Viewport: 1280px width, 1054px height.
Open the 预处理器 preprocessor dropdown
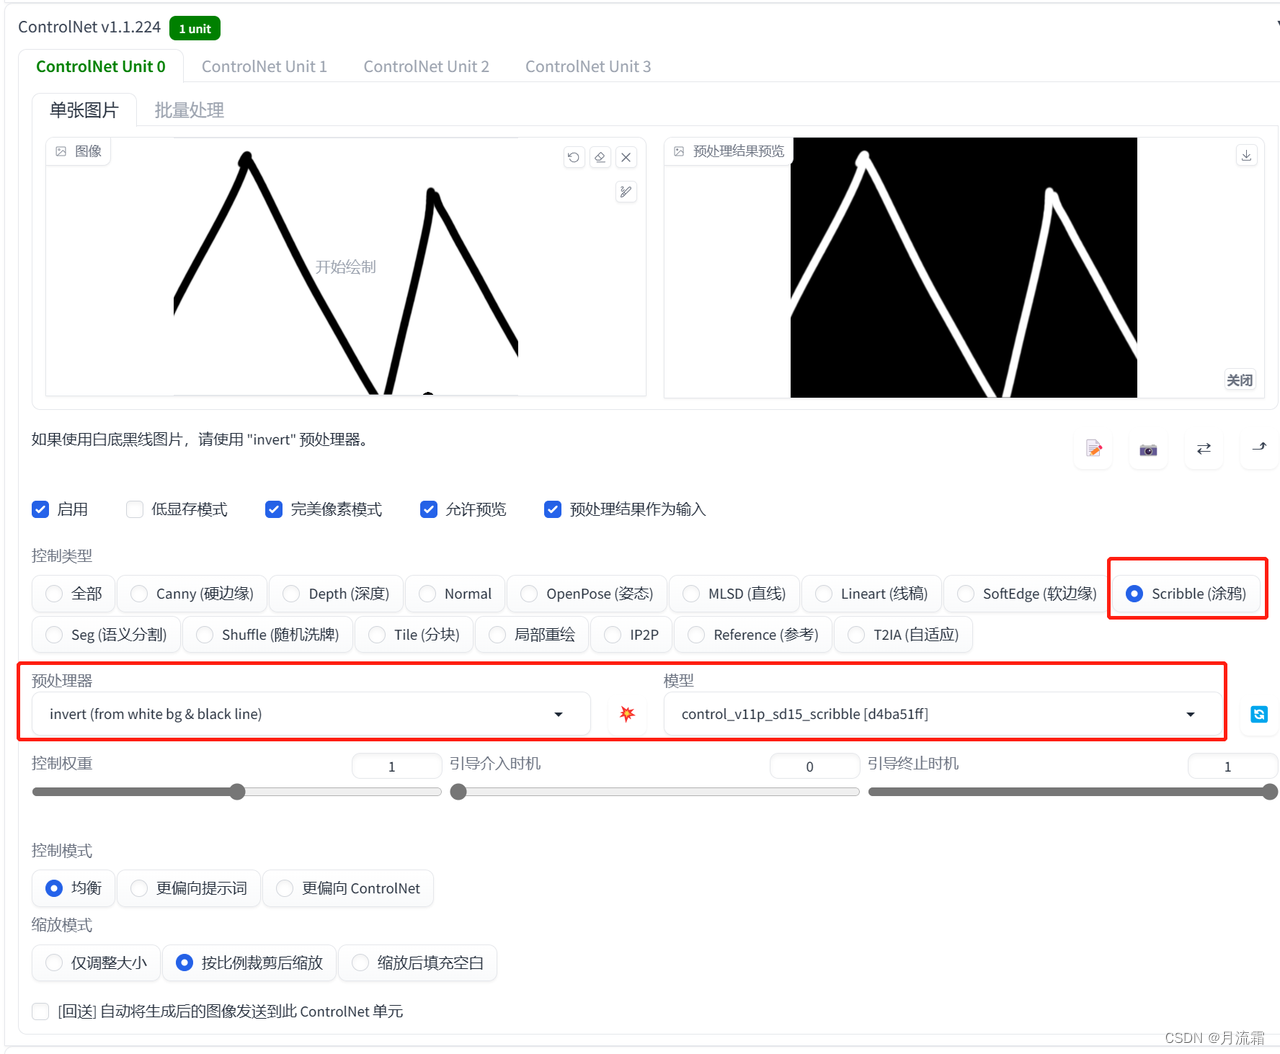[310, 714]
